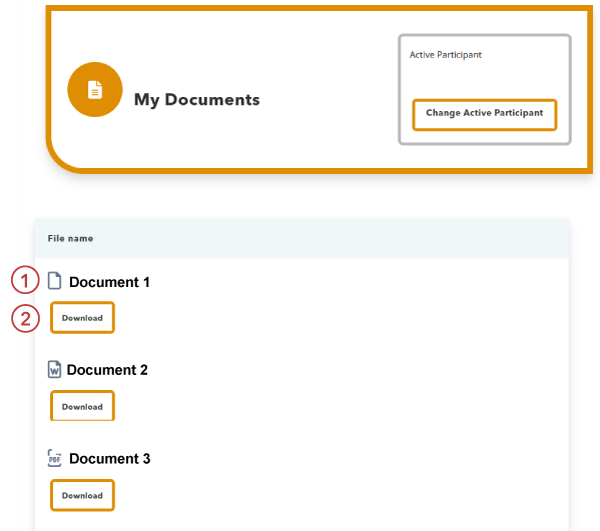Click the blank file icon beside Document 1

55,281
